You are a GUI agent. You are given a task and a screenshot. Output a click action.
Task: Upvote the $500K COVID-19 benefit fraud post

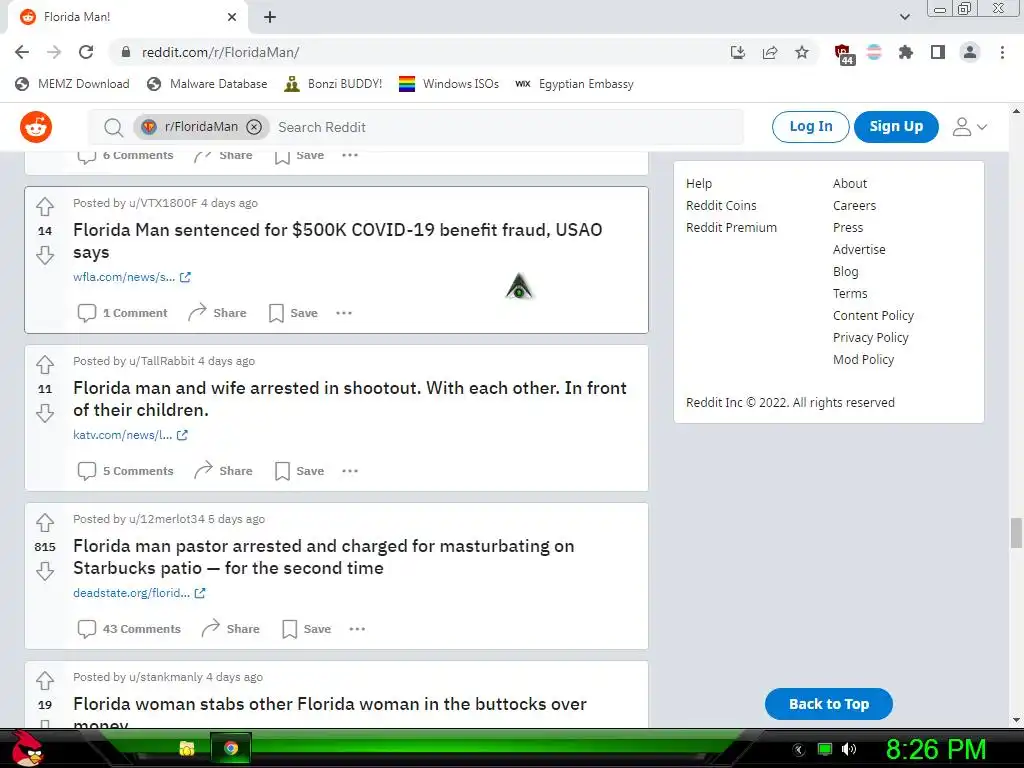point(45,206)
